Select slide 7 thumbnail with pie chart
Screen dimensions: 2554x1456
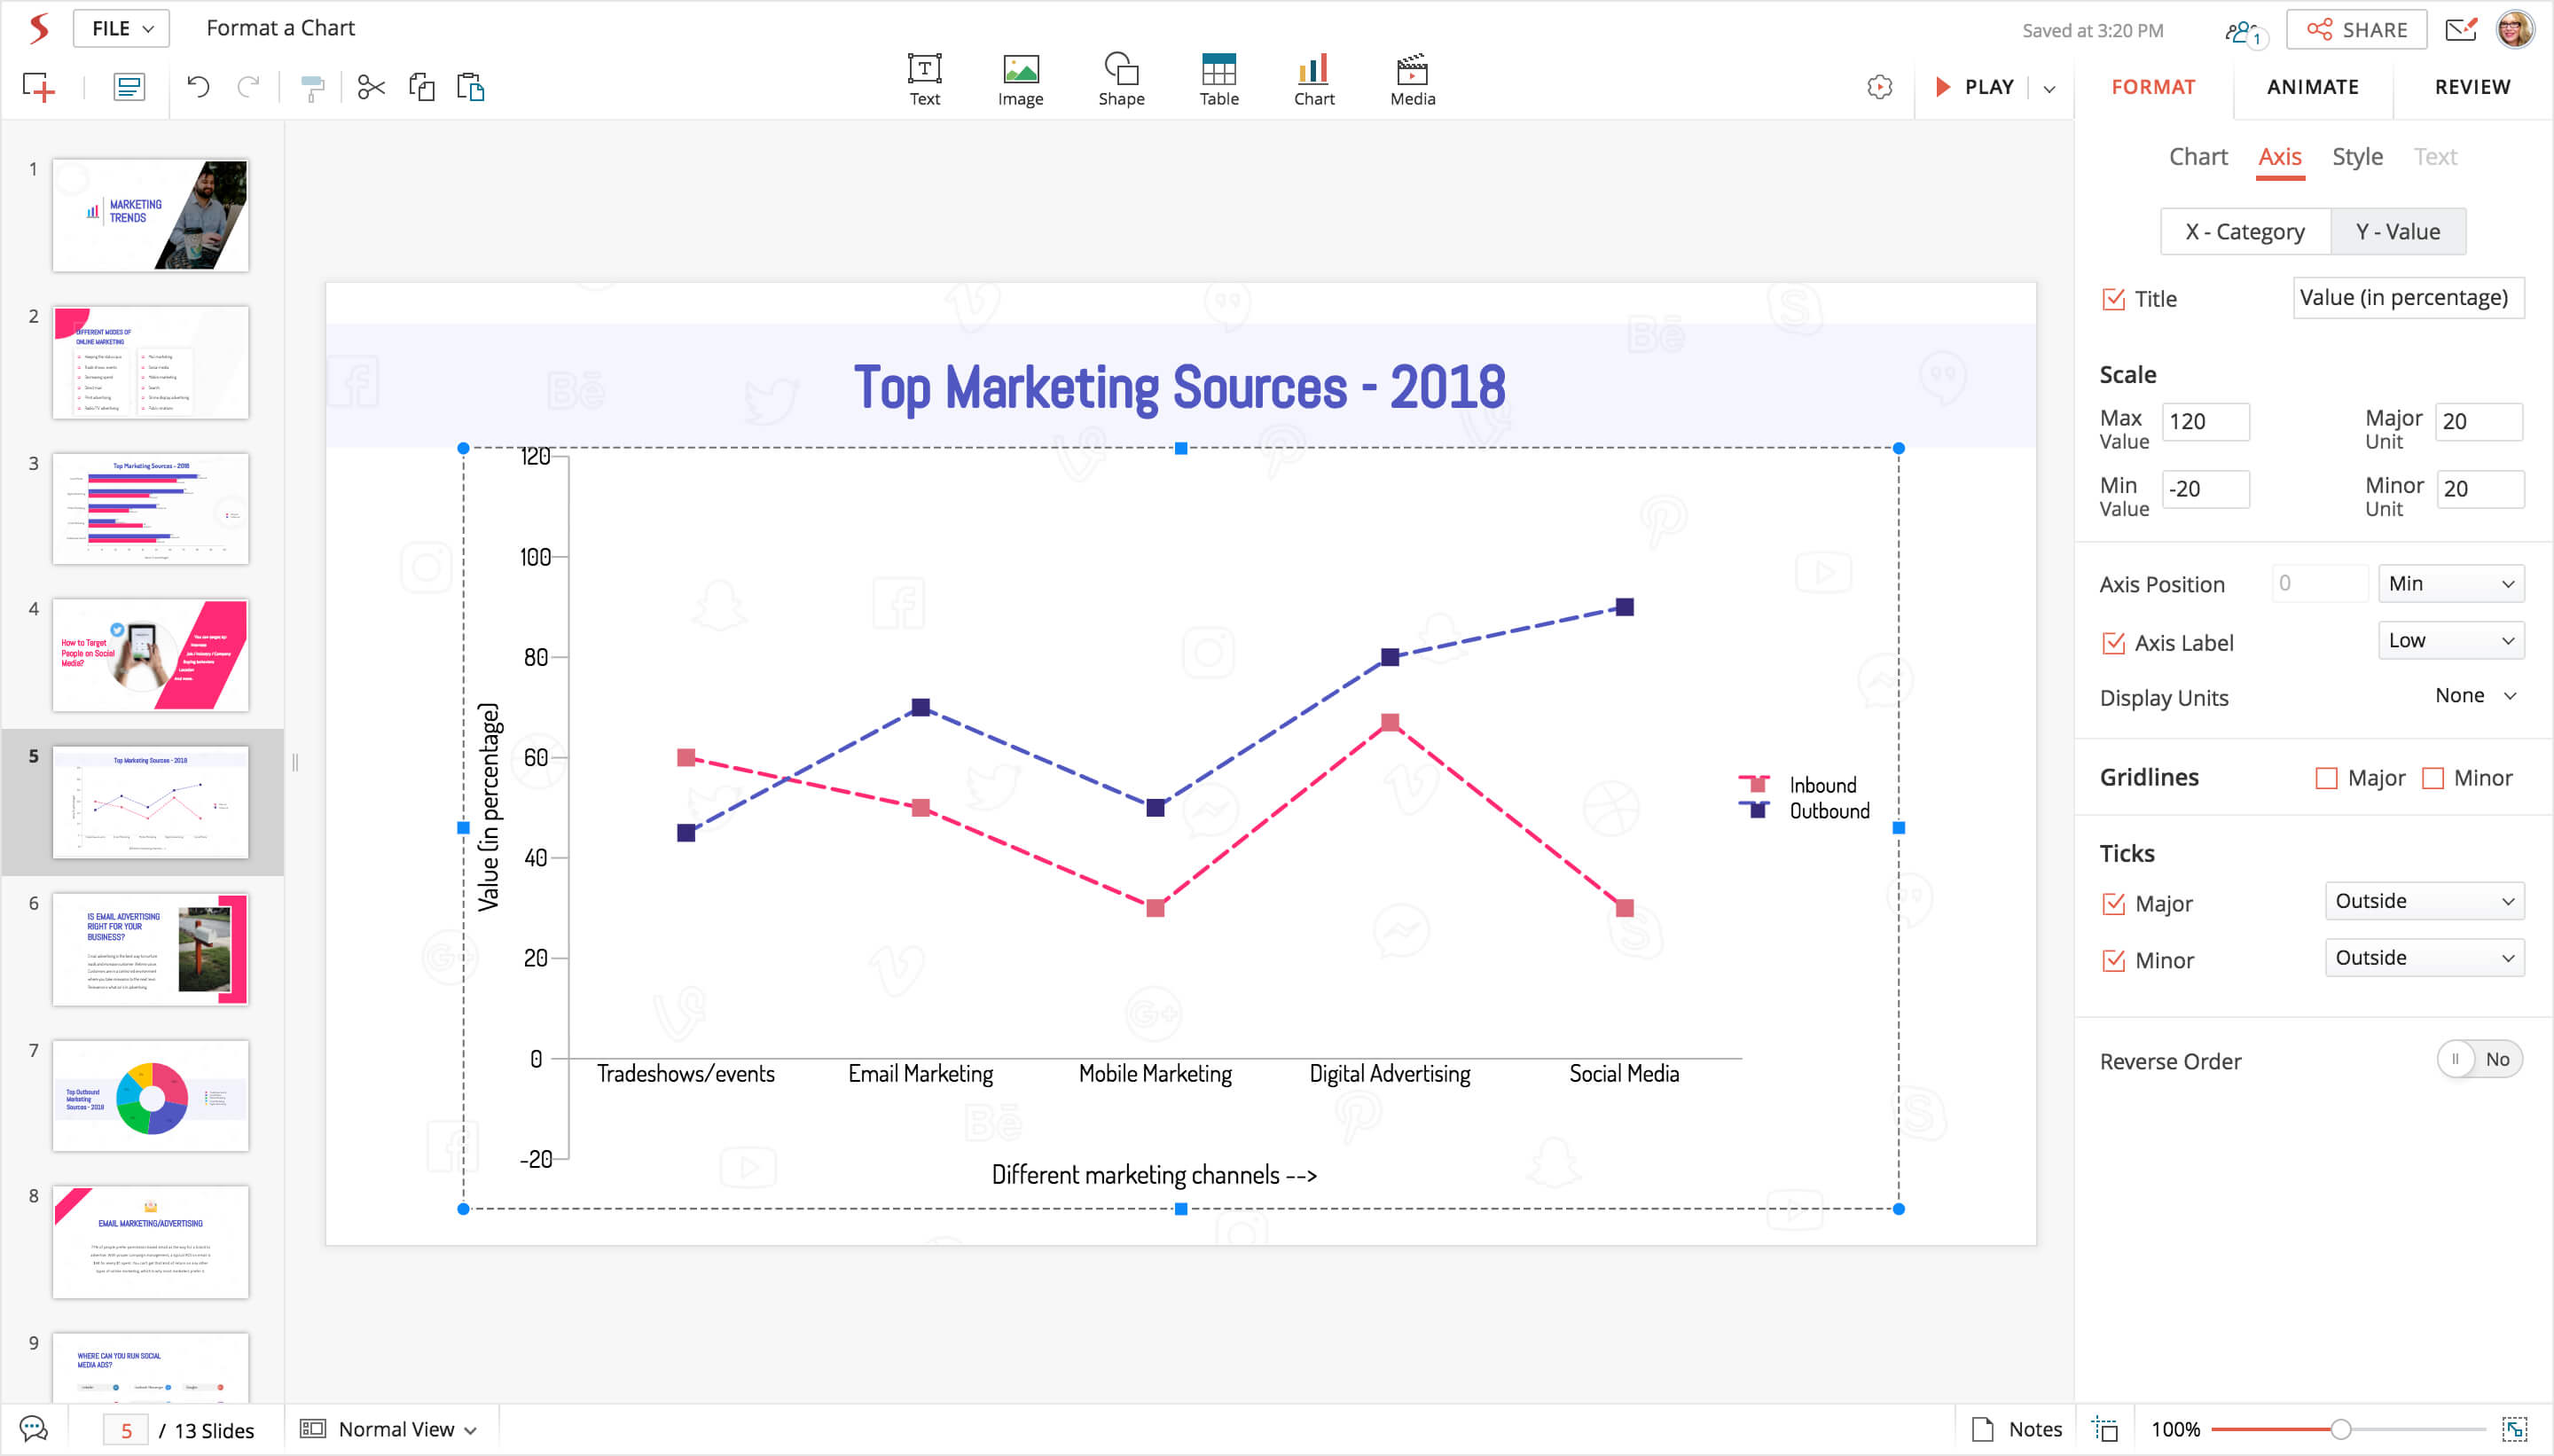150,1096
